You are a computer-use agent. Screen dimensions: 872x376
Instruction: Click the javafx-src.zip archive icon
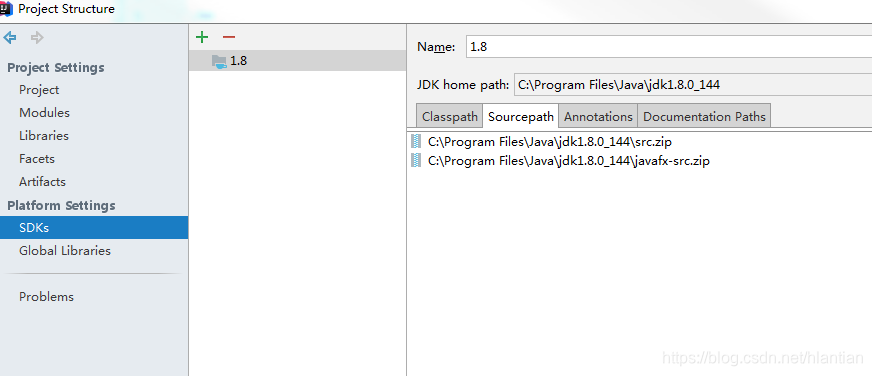tap(416, 161)
